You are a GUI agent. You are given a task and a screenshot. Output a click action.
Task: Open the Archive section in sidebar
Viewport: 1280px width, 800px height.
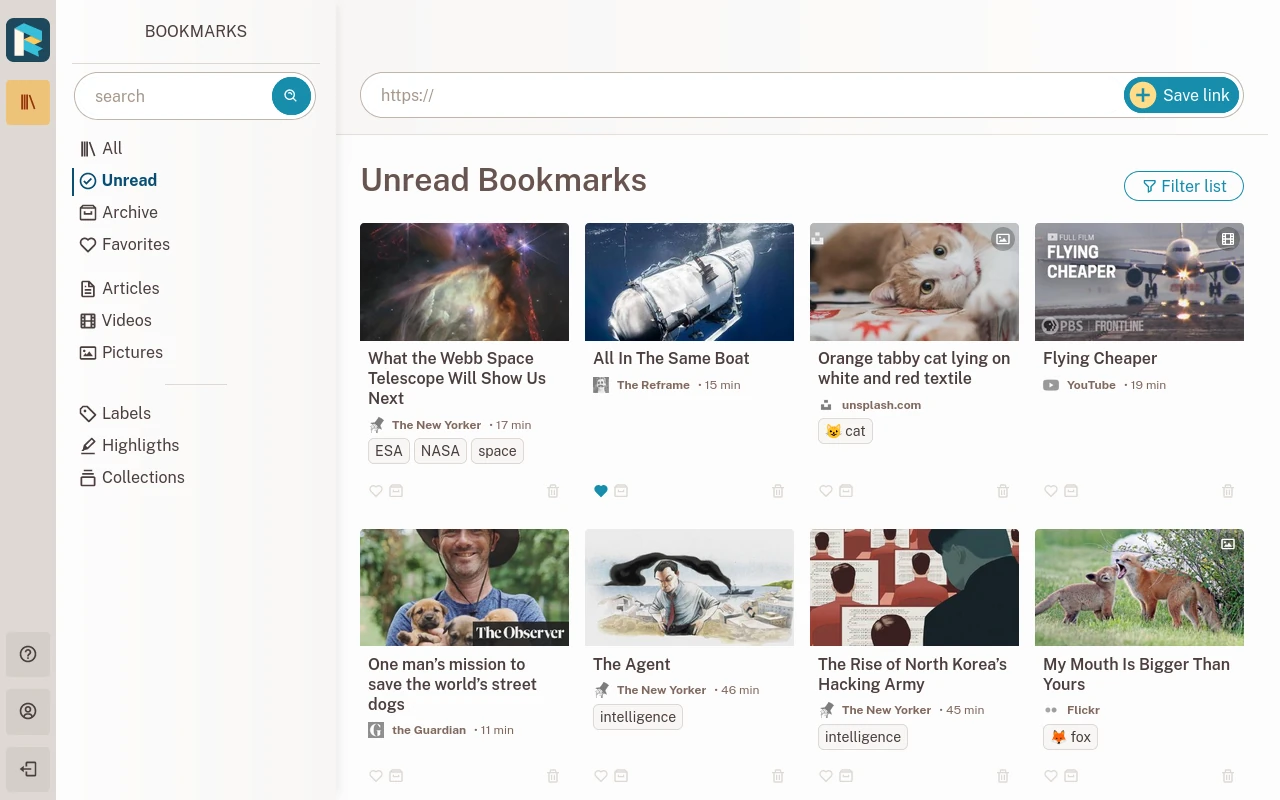(x=129, y=212)
